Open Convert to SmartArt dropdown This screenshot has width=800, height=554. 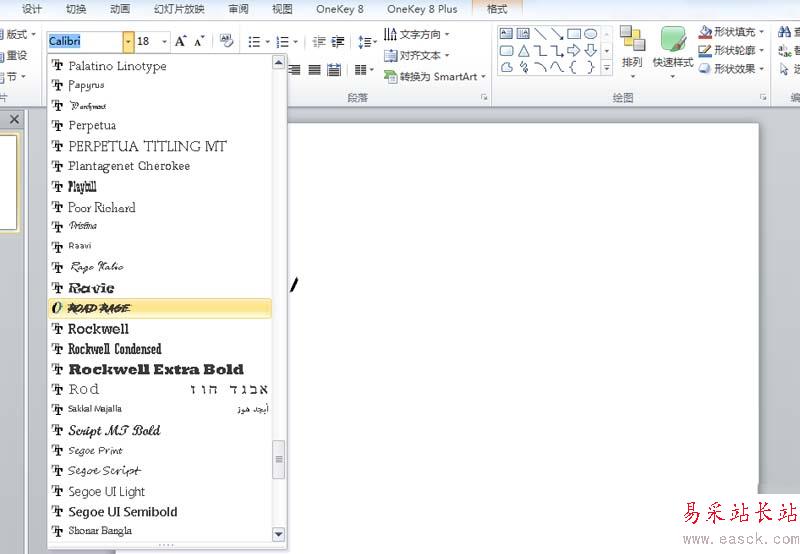[435, 77]
